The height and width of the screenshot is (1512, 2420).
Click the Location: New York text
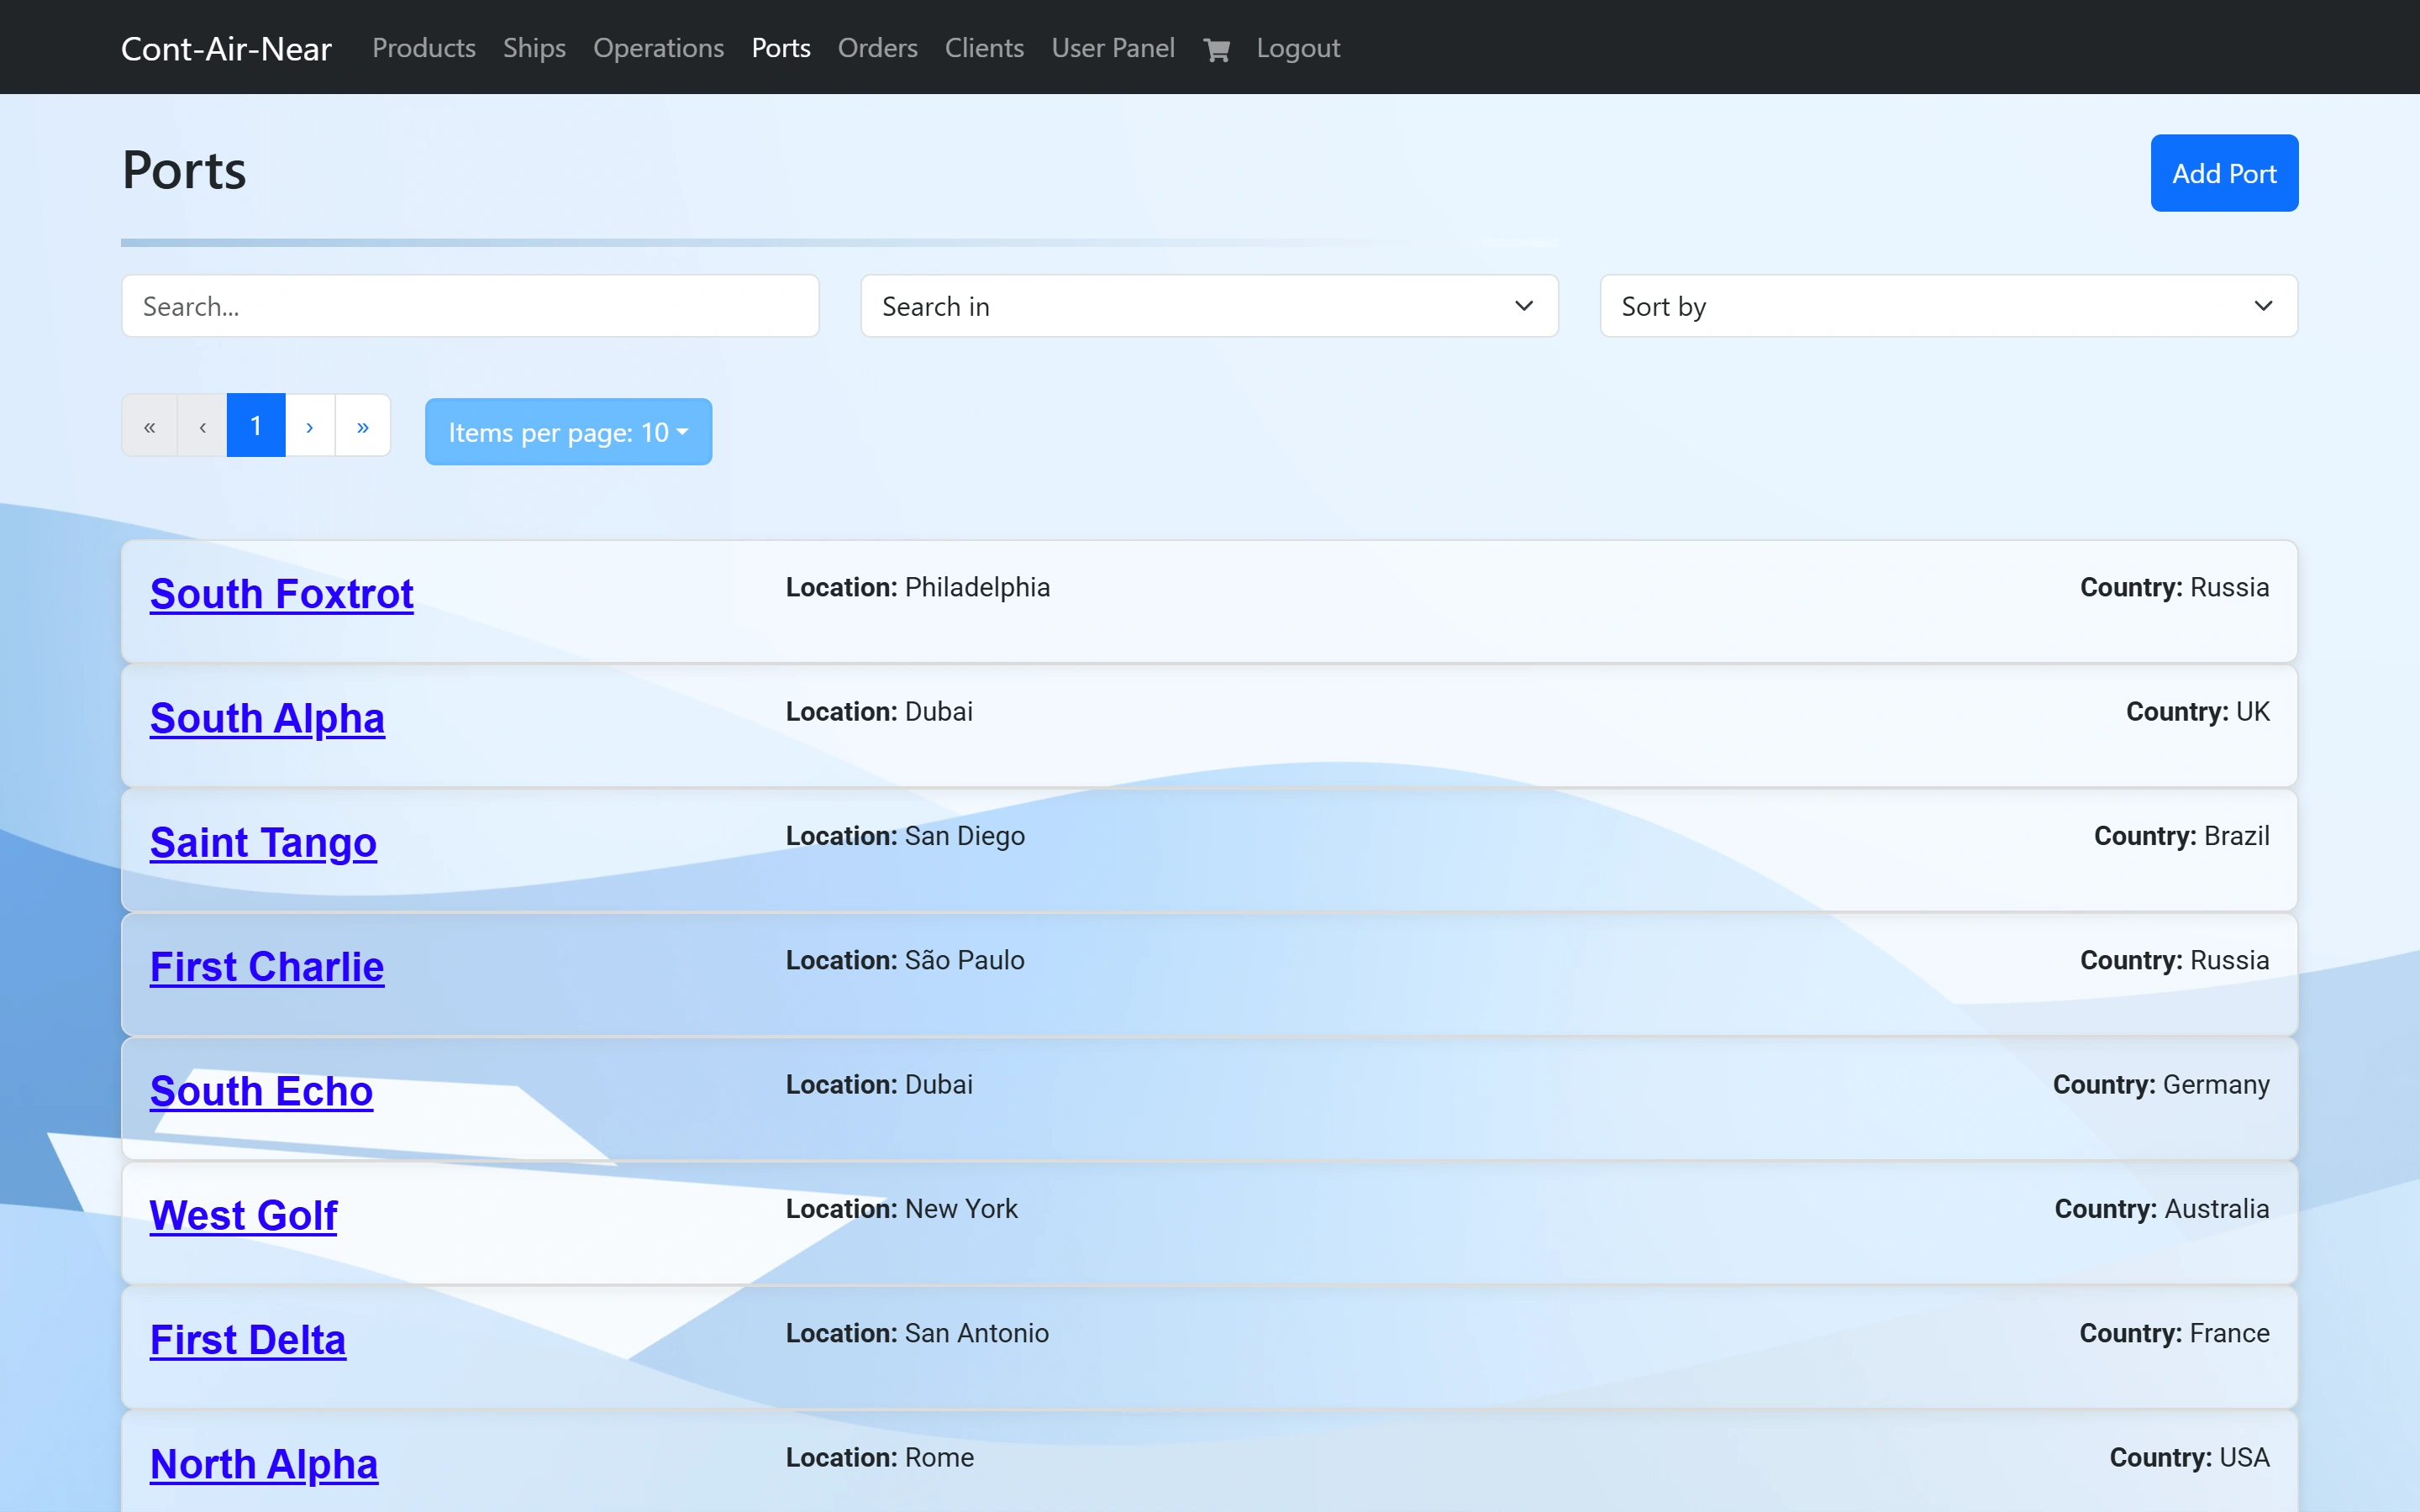tap(902, 1209)
